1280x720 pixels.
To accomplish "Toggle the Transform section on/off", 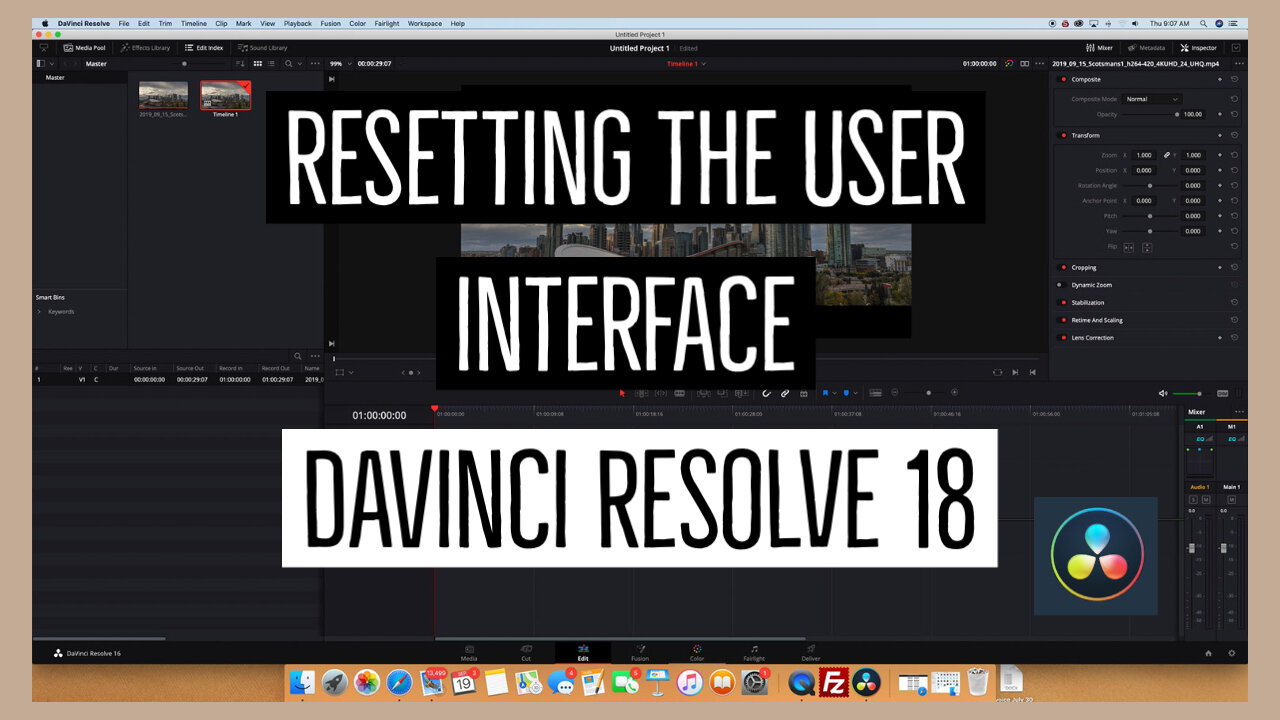I will pos(1063,136).
